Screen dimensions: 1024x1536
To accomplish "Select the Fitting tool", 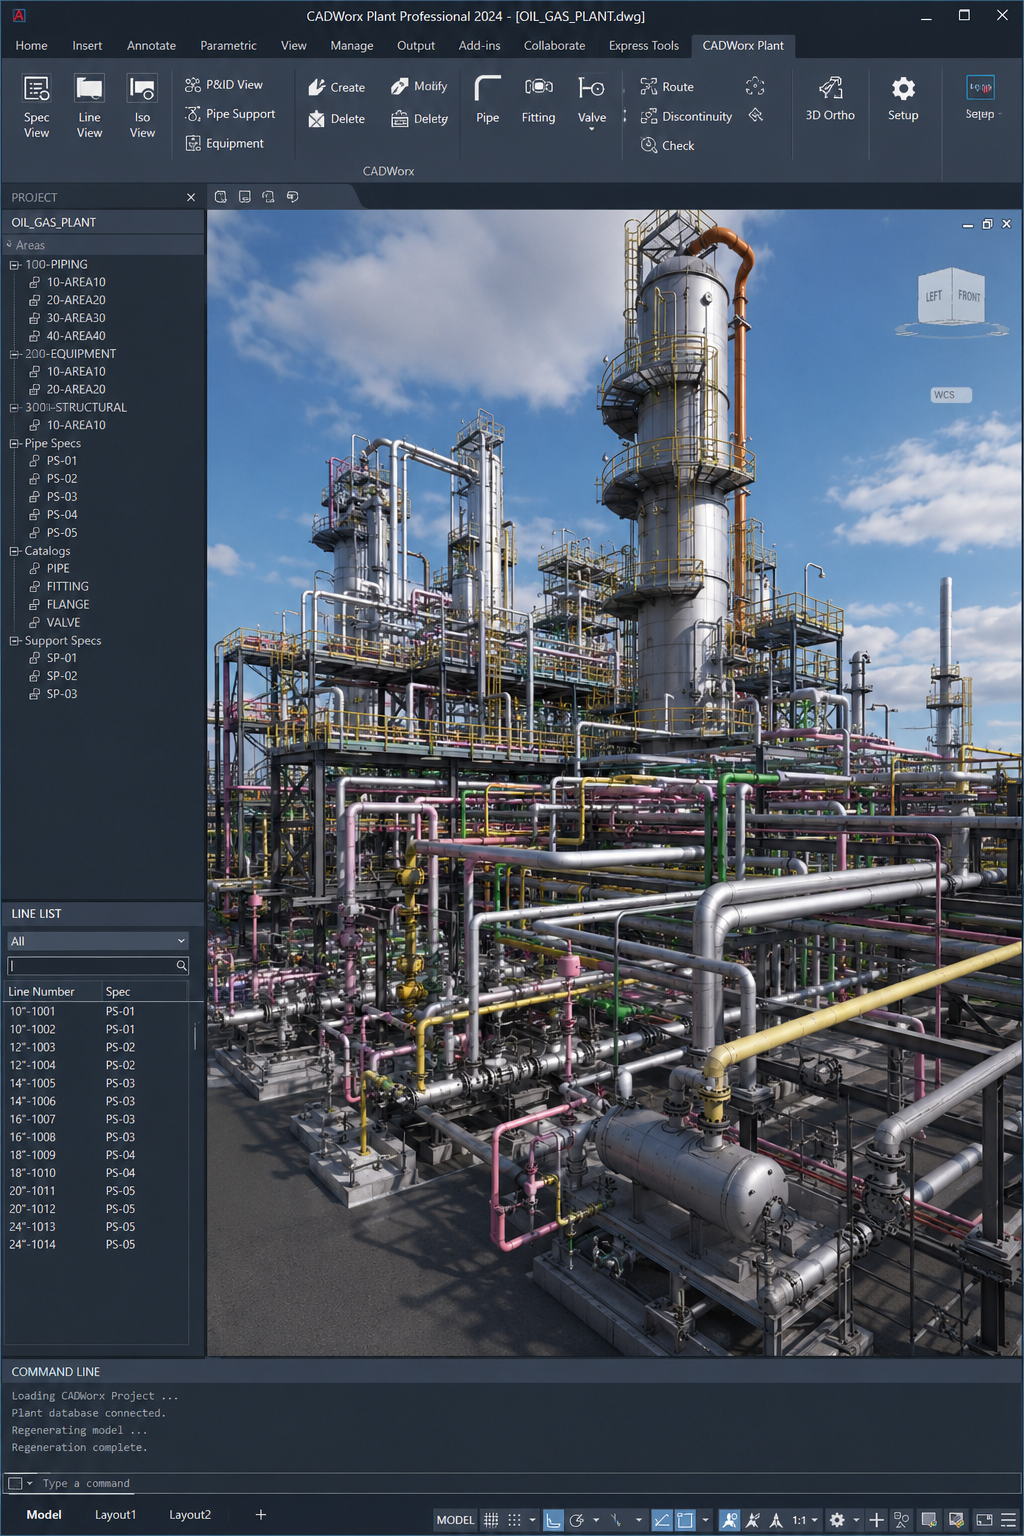I will (x=538, y=99).
